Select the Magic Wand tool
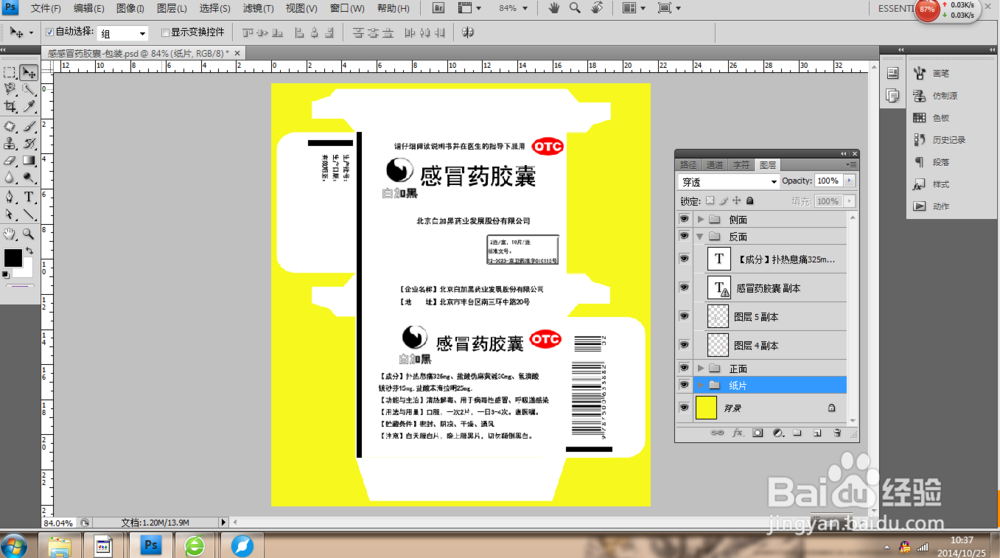The height and width of the screenshot is (558, 1000). coord(29,89)
